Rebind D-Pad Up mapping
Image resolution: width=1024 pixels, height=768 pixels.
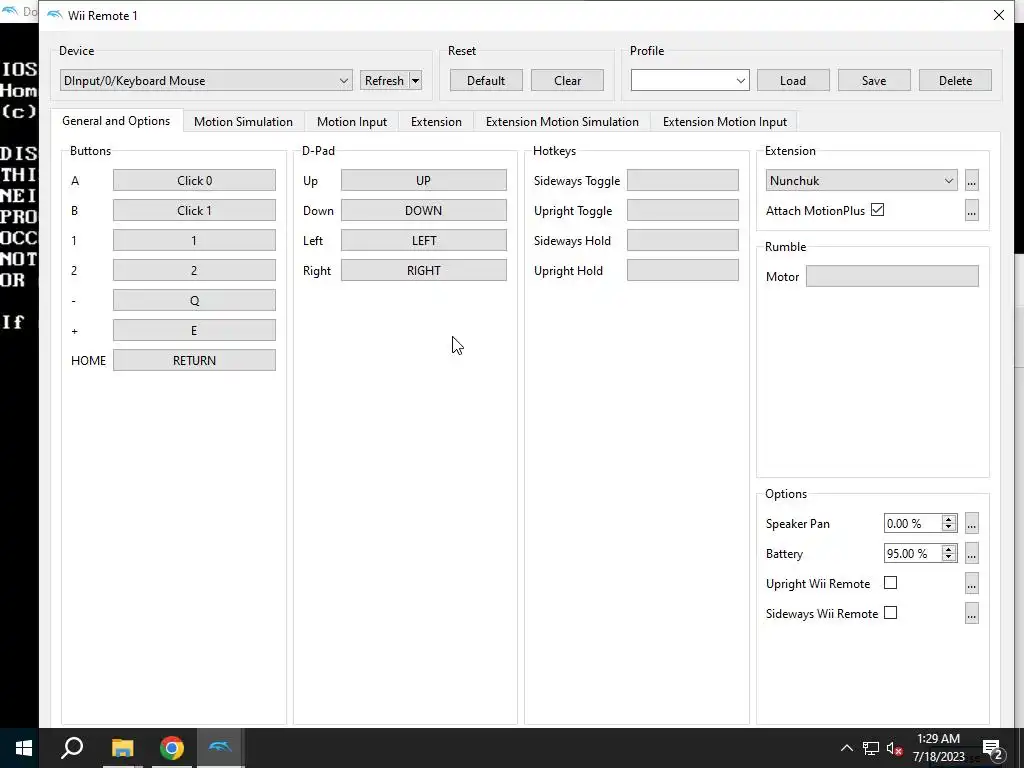click(423, 180)
